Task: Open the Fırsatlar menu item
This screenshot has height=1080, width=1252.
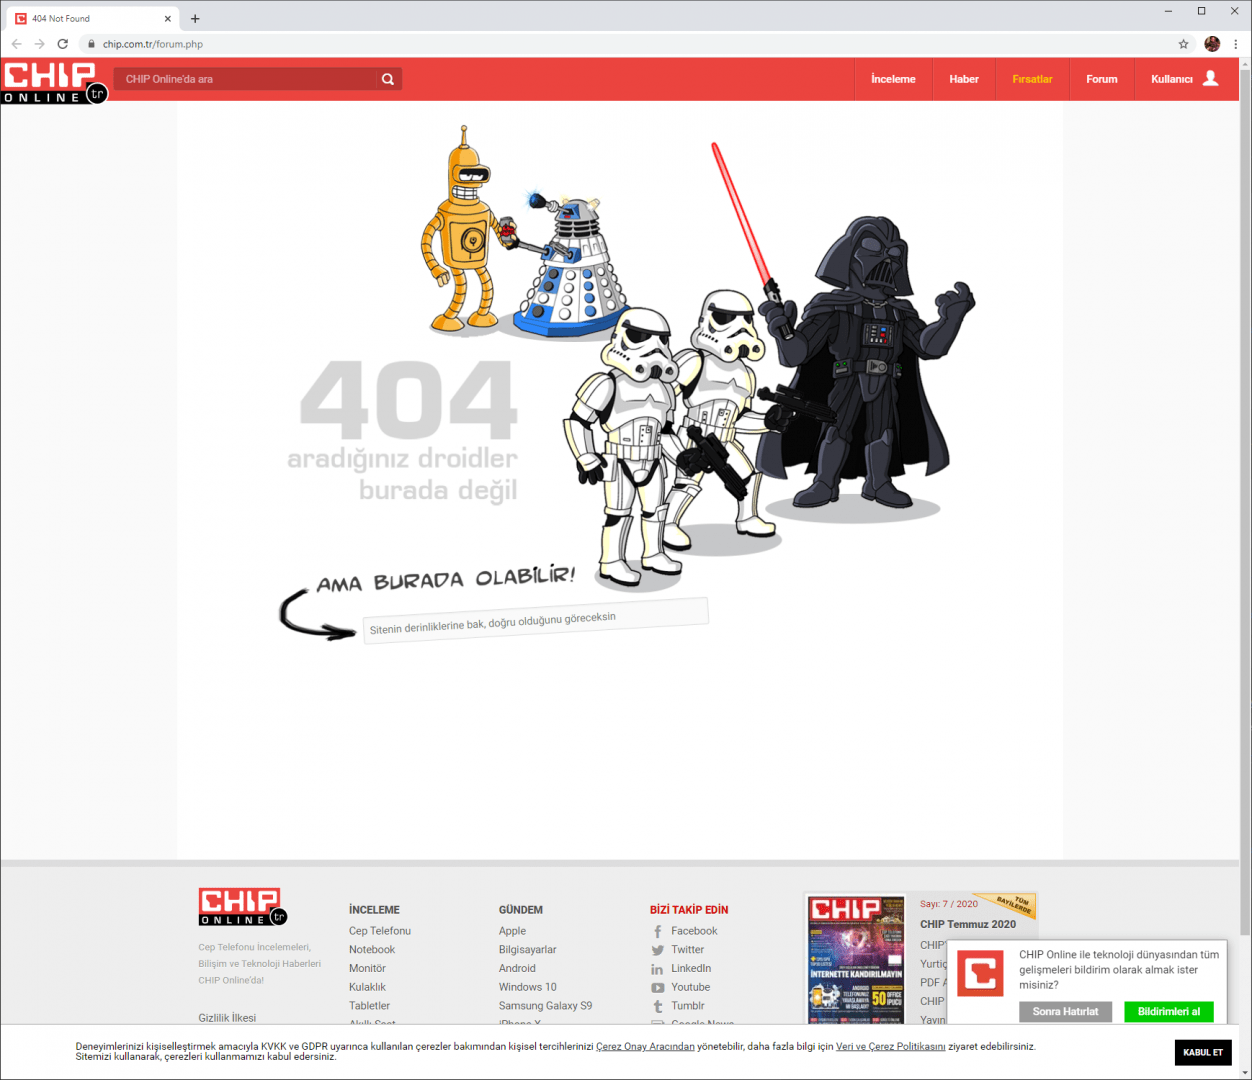Action: (x=1032, y=79)
